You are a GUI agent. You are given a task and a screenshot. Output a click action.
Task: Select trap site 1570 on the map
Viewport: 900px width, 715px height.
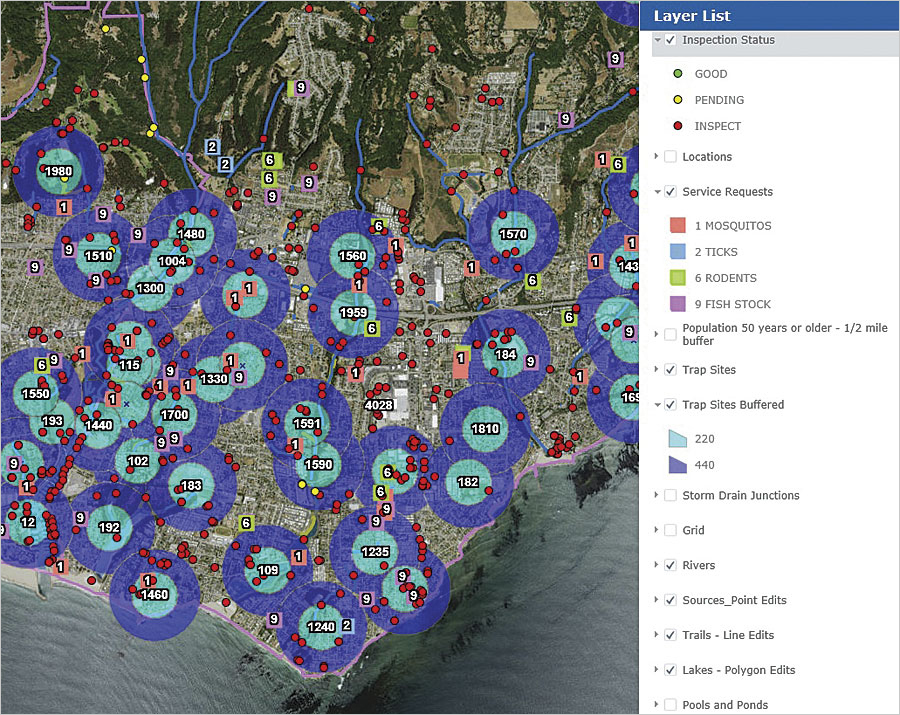(x=513, y=234)
